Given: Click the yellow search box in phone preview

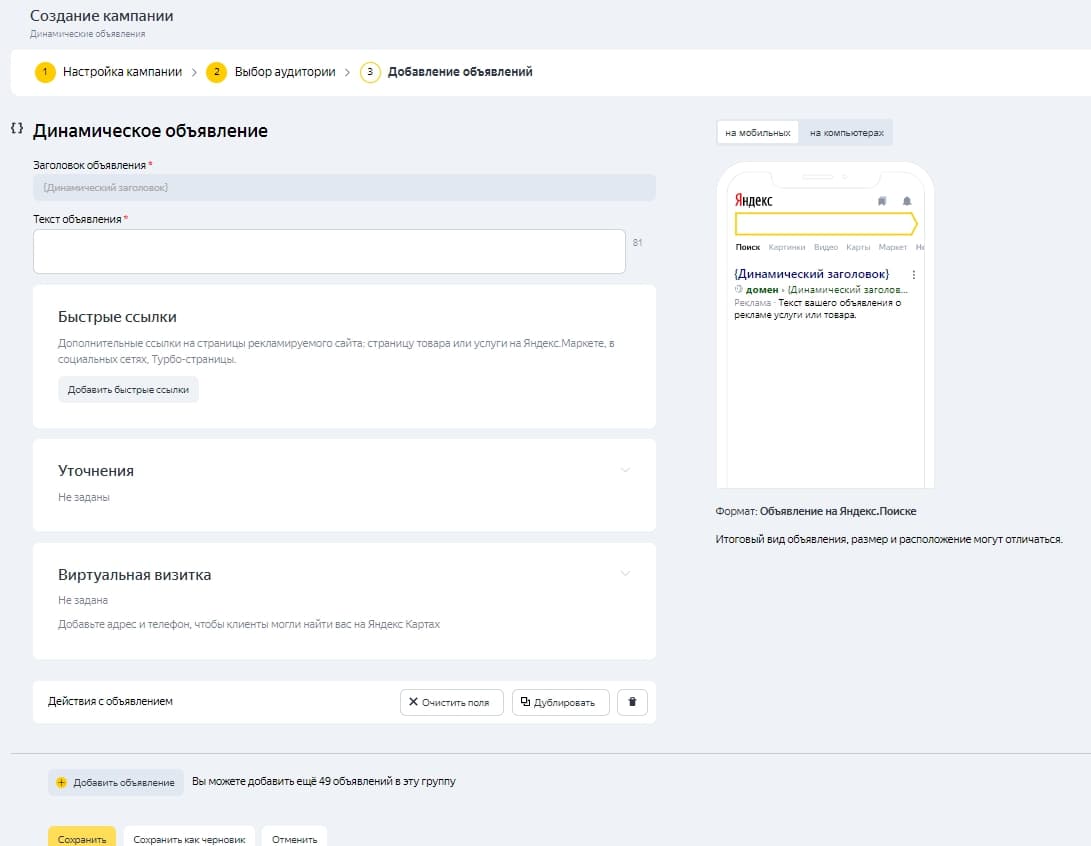Looking at the screenshot, I should (x=826, y=224).
